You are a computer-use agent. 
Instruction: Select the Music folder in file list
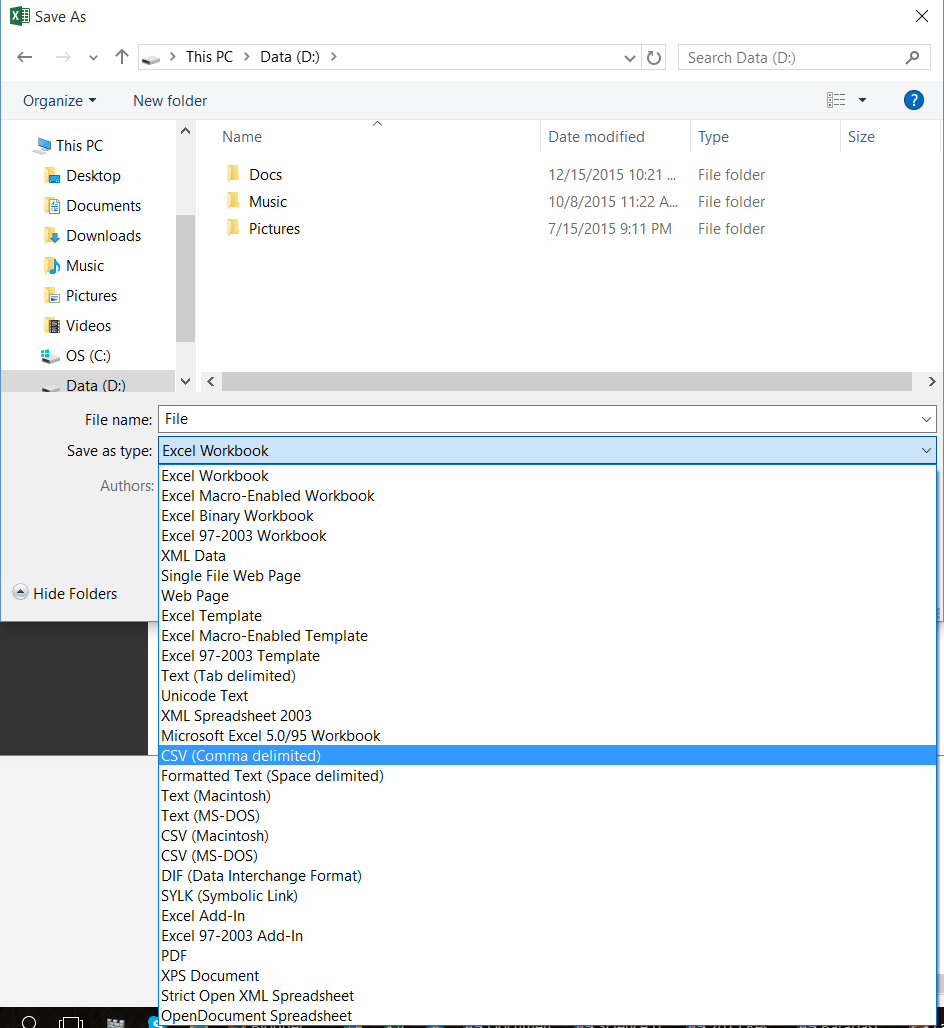click(268, 202)
